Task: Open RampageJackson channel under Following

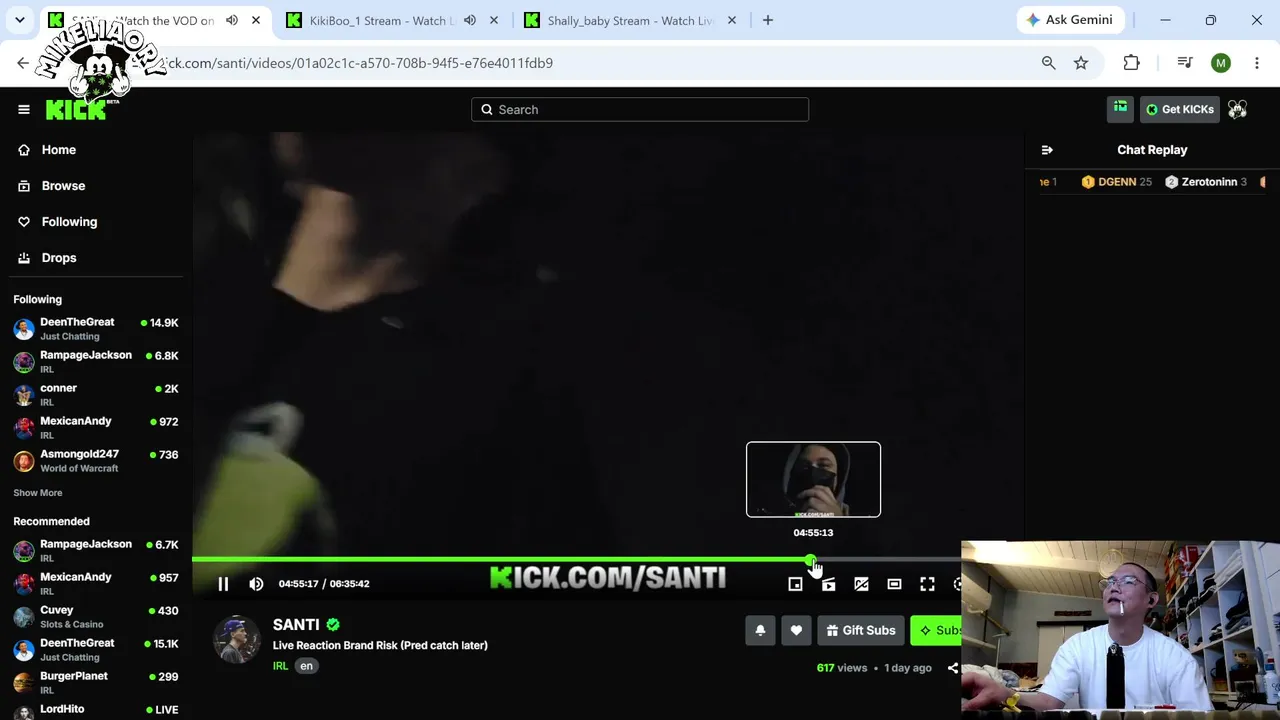Action: [x=96, y=362]
